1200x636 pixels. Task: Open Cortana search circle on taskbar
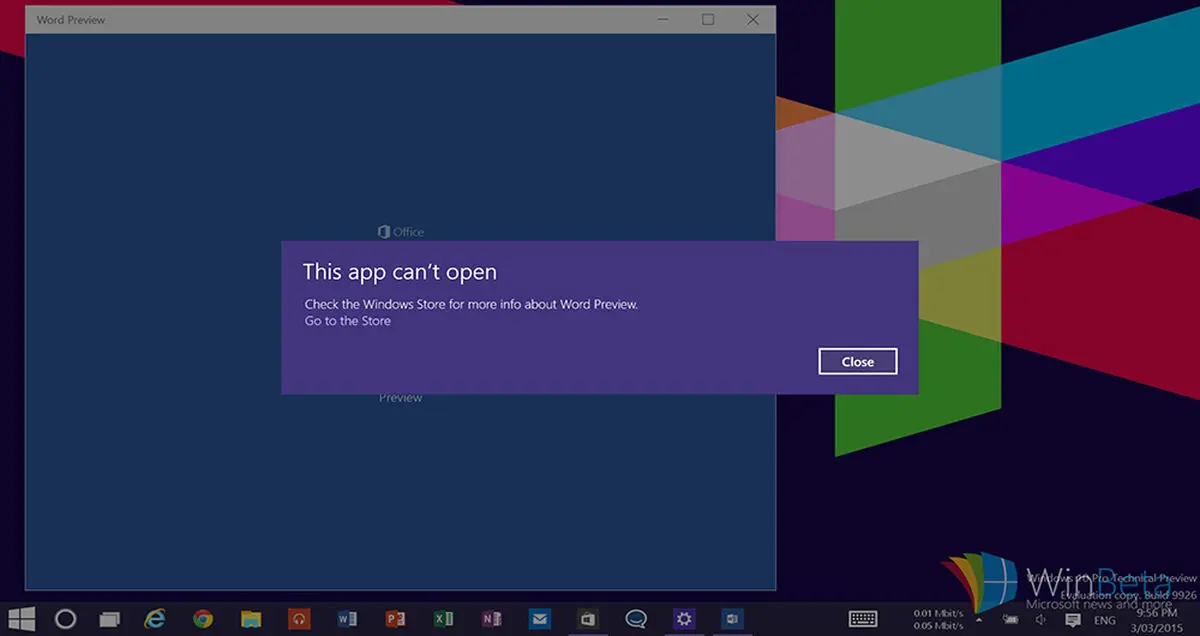click(x=65, y=618)
